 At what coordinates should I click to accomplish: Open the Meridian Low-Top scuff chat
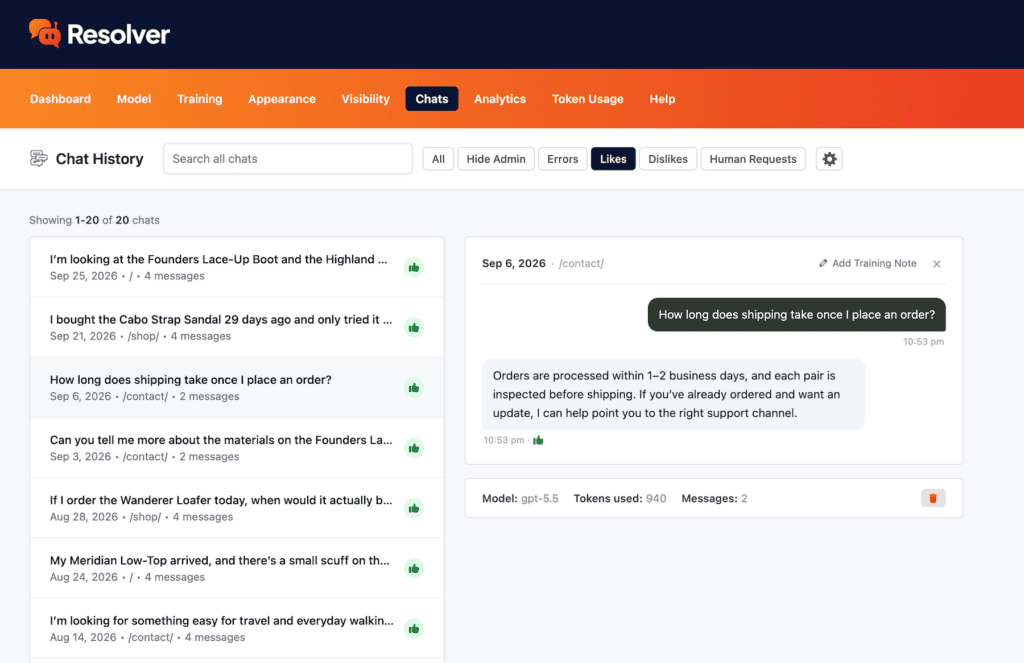(x=236, y=568)
